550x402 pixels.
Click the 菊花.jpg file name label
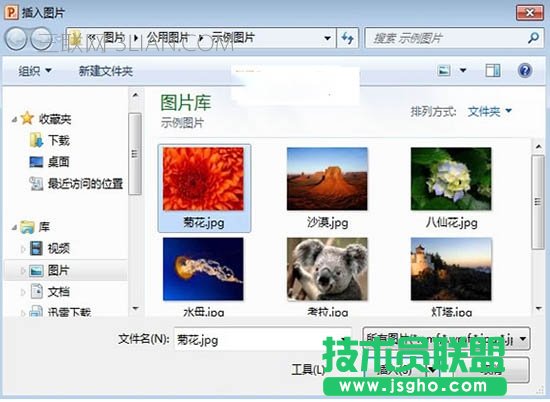(x=204, y=222)
